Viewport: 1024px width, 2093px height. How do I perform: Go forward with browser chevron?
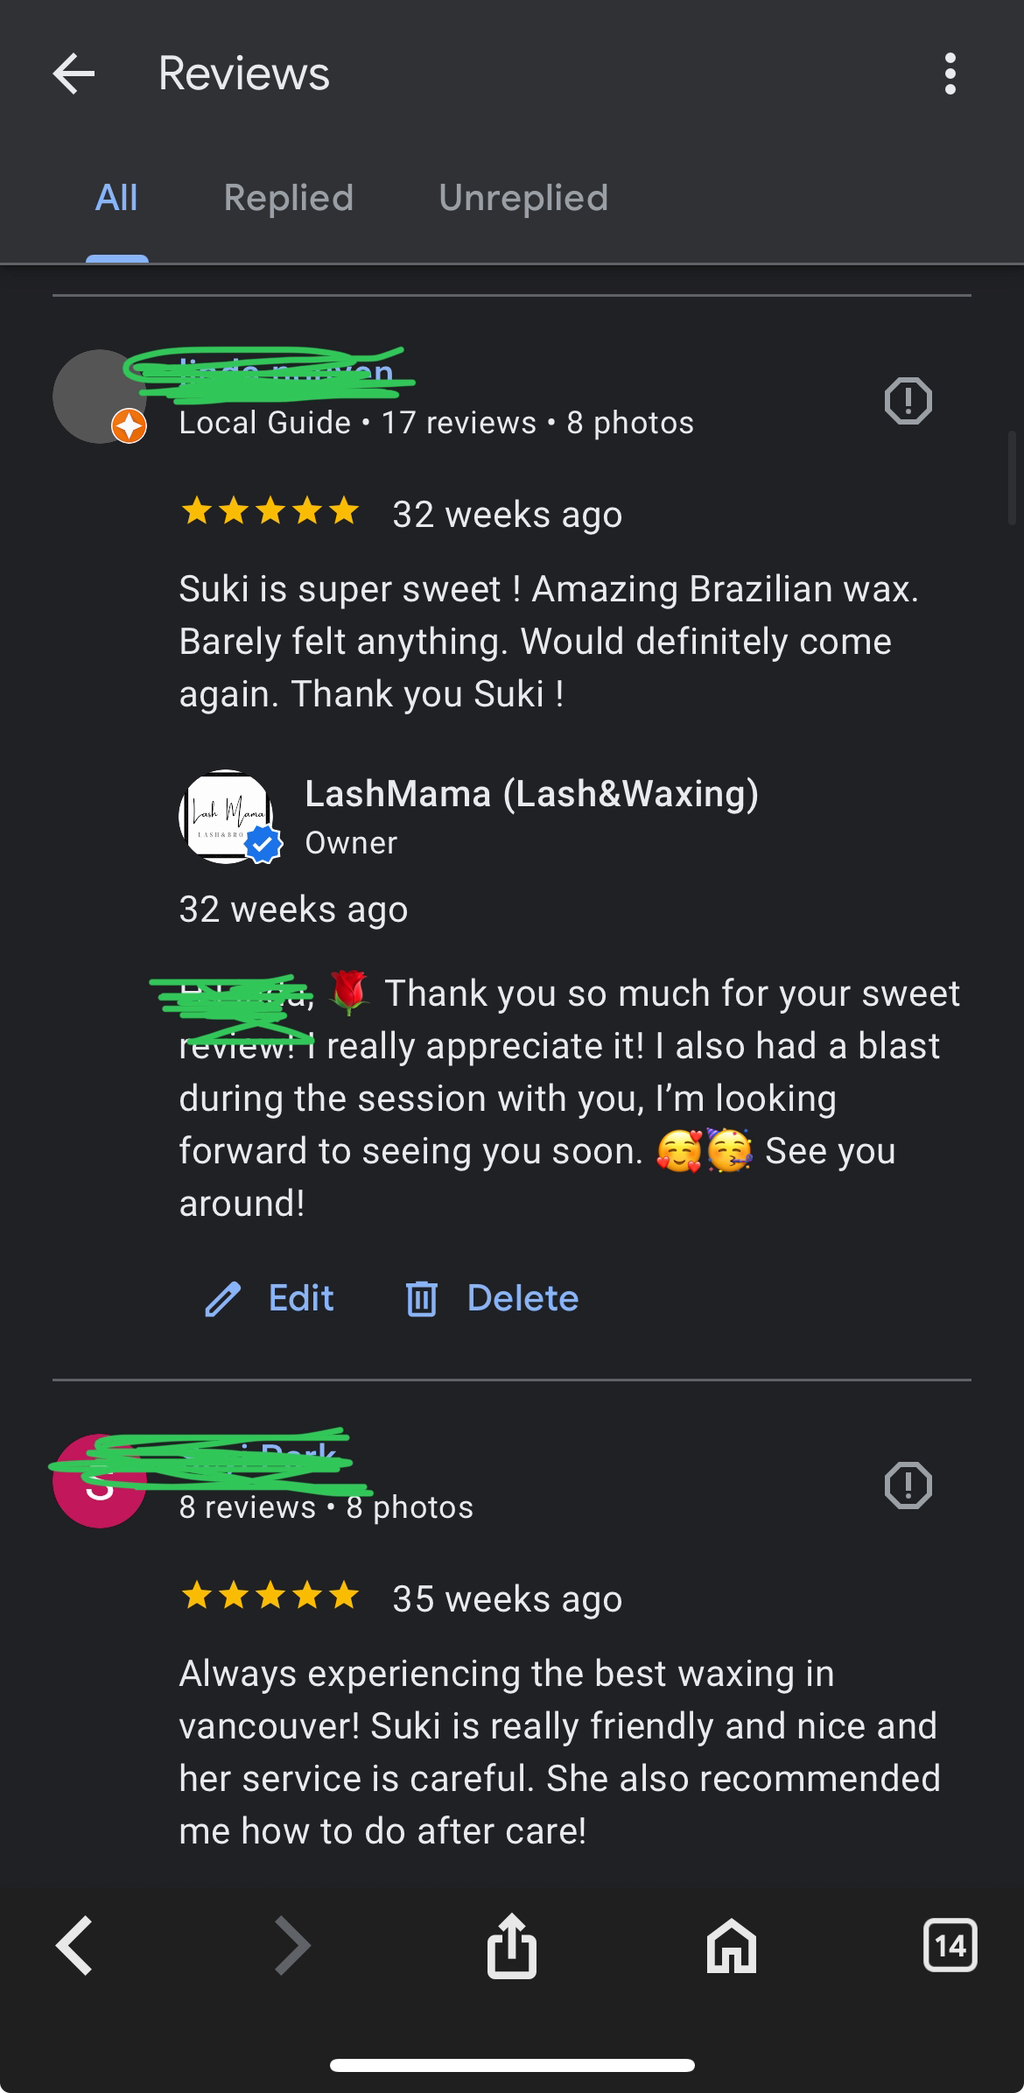292,1946
